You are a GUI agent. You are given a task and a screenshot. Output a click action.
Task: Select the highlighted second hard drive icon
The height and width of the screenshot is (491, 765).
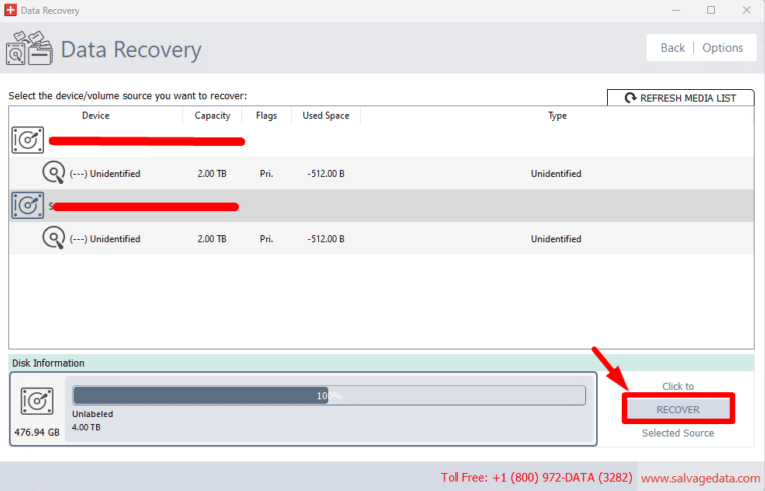[x=28, y=205]
